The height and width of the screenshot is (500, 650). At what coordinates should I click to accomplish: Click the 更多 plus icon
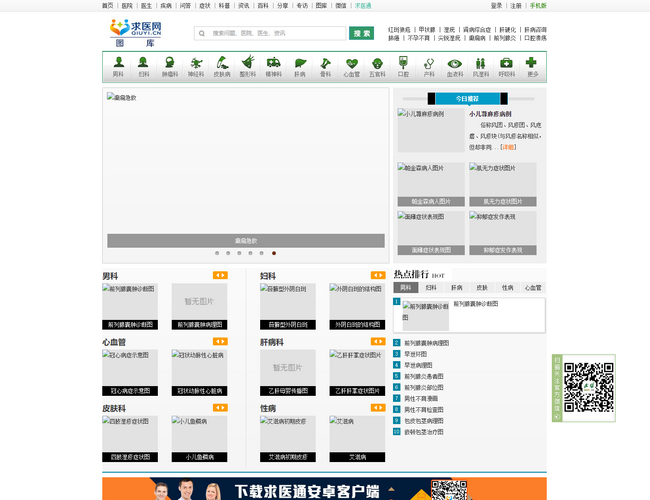coord(532,66)
